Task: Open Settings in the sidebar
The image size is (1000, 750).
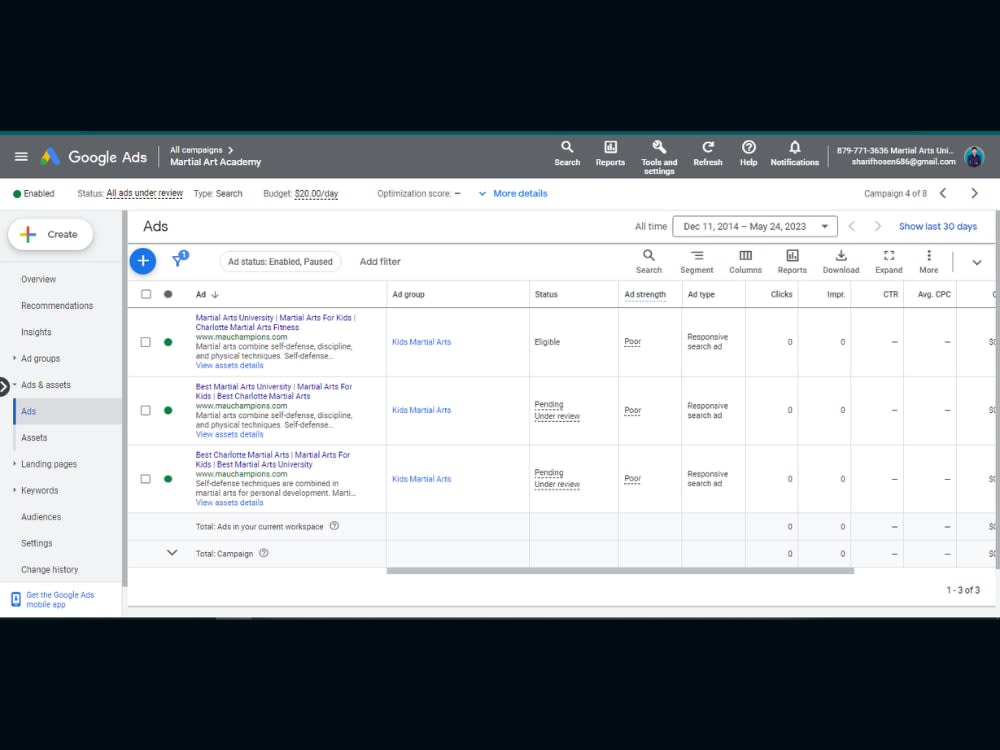Action: click(x=36, y=543)
